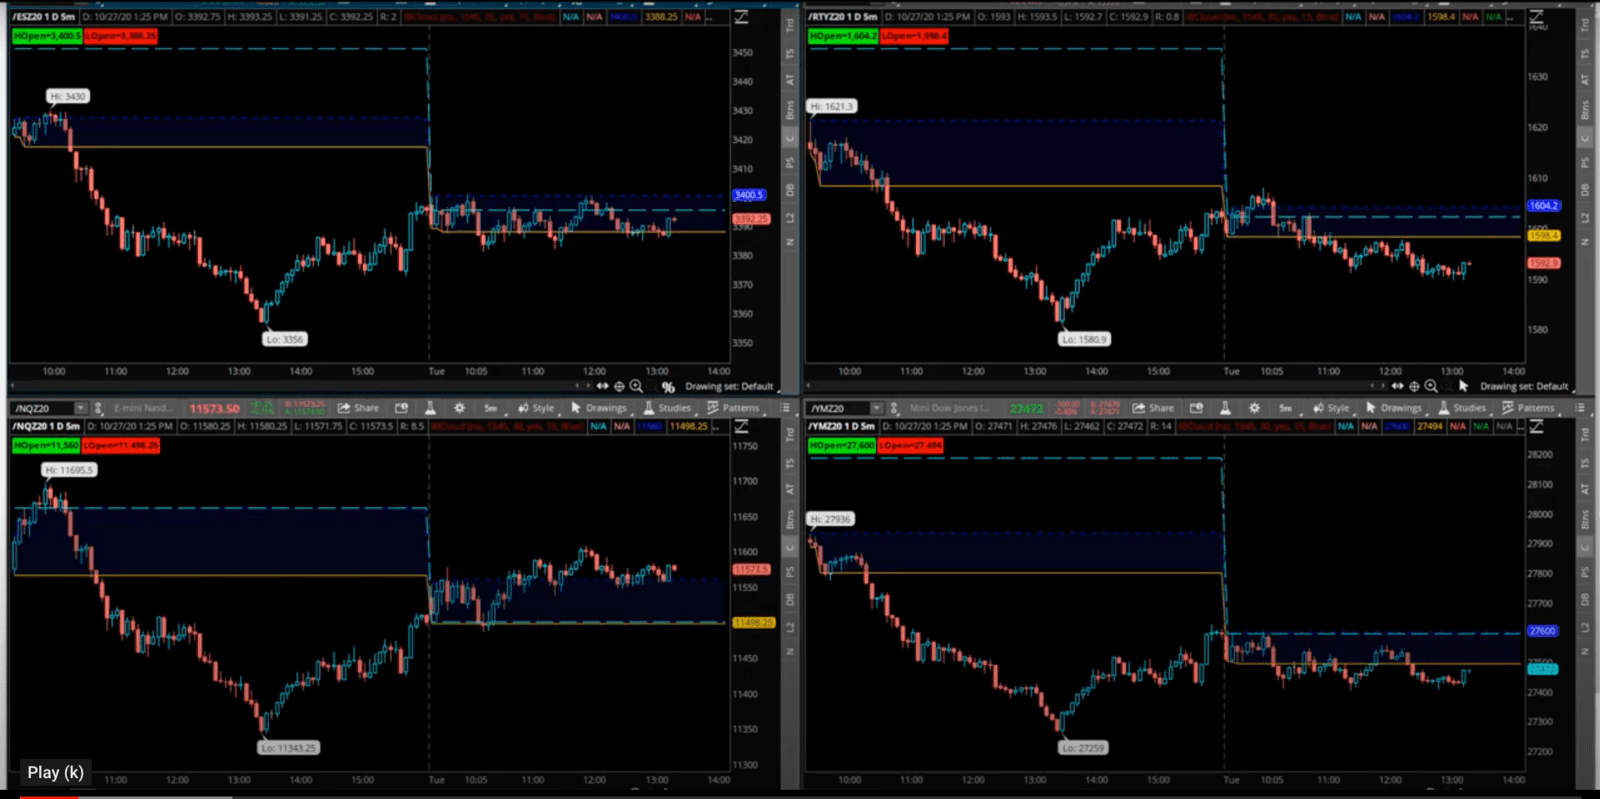The width and height of the screenshot is (1600, 799).
Task: Toggle N side panel on /ESZ20 chart
Action: pos(789,242)
